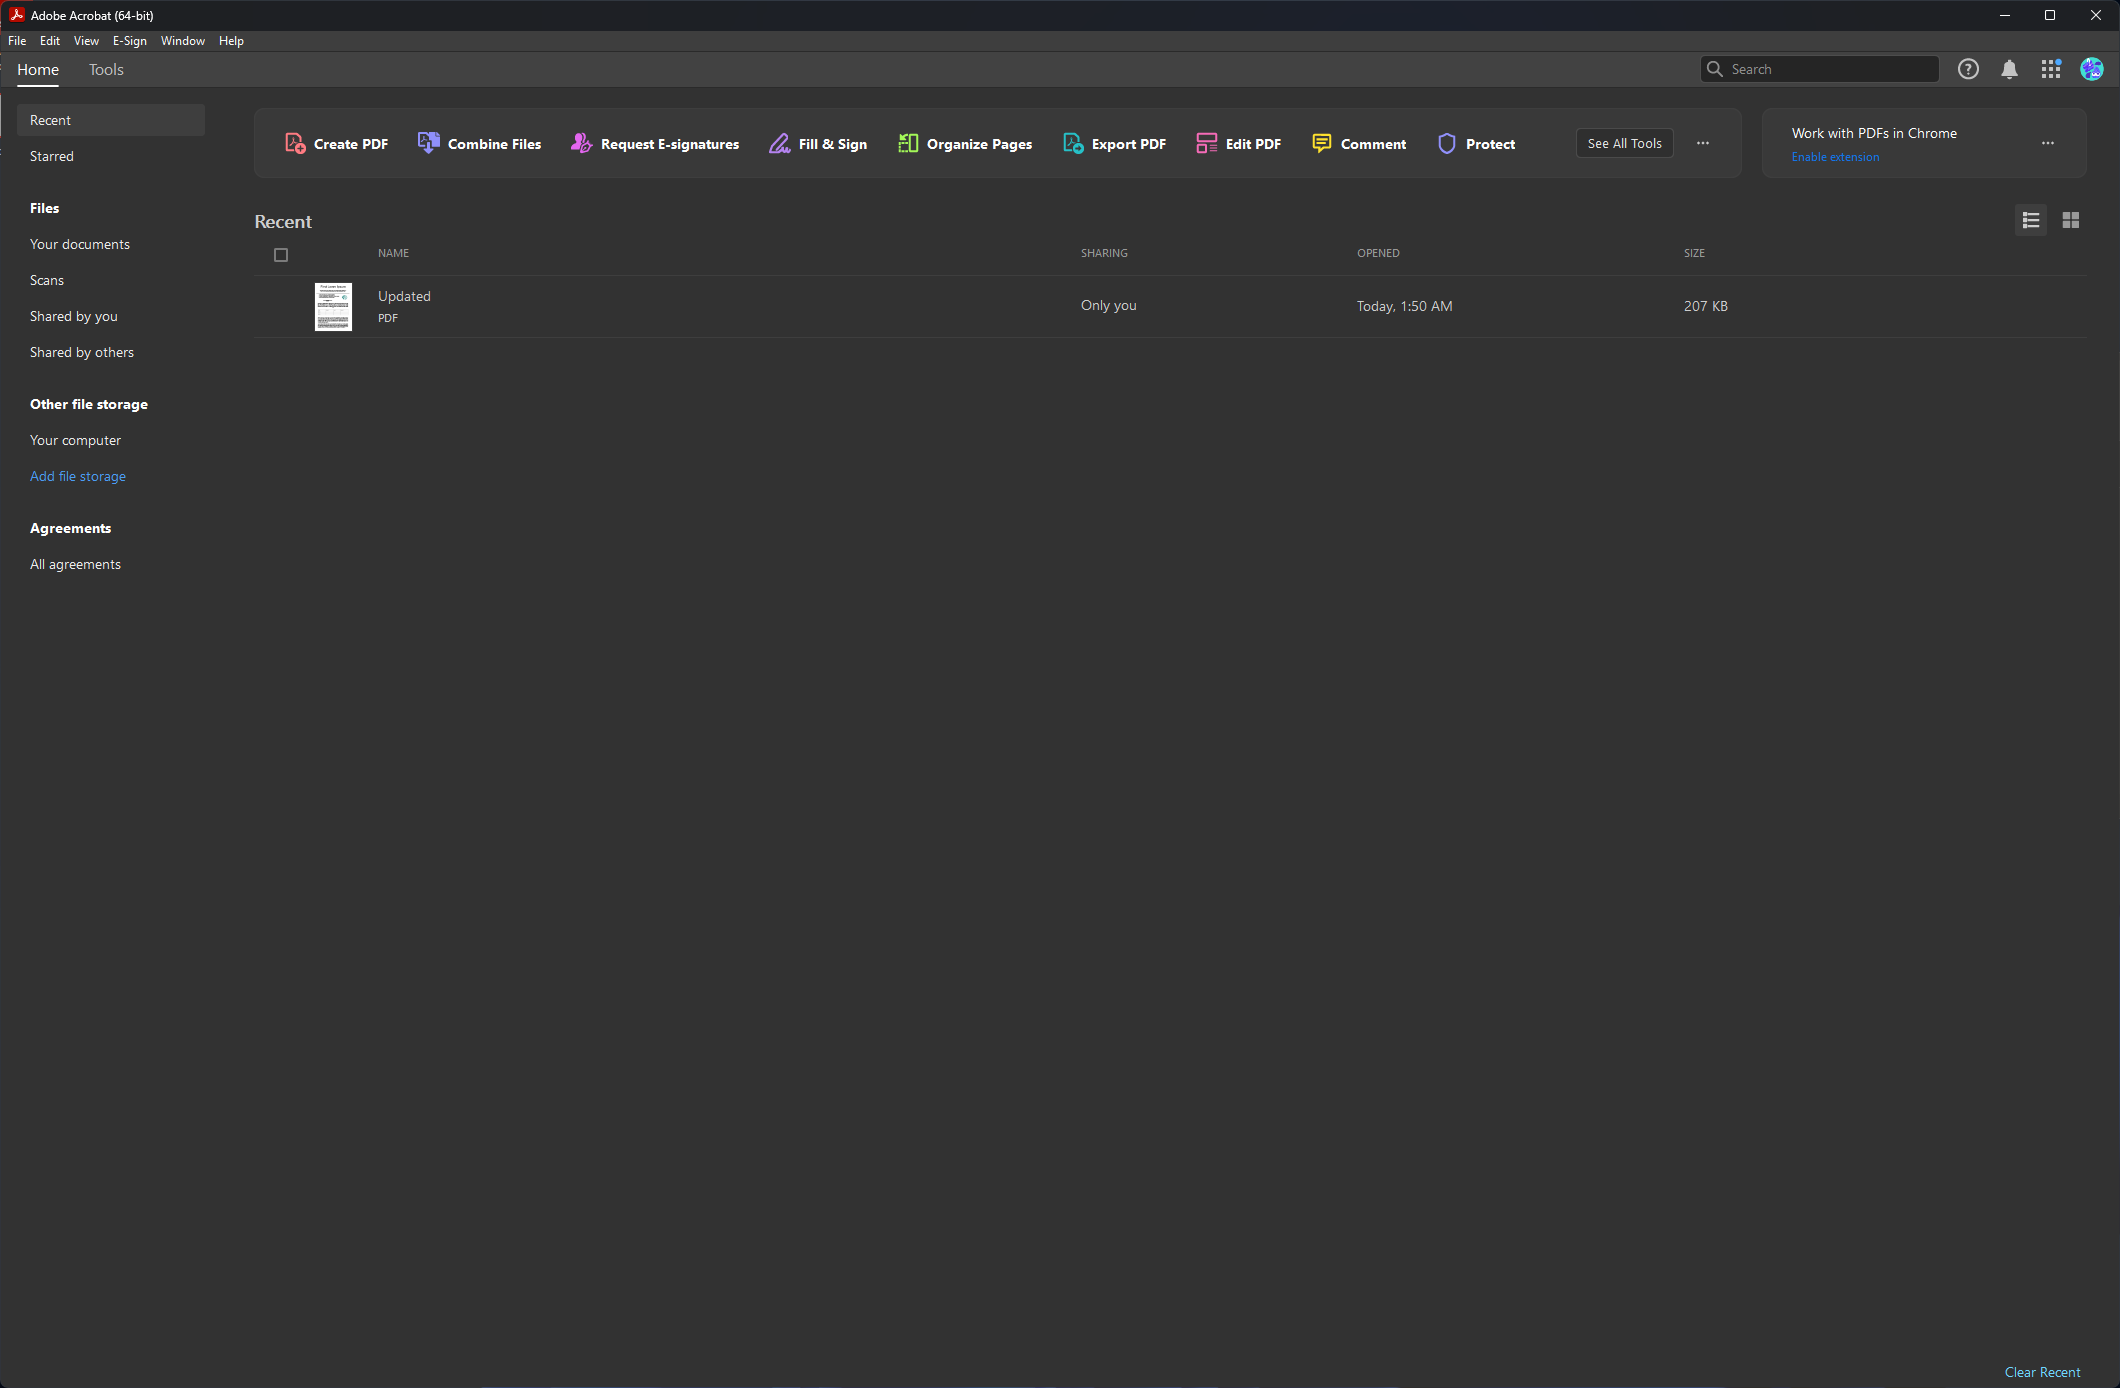Click the Create PDF tool icon
Image resolution: width=2120 pixels, height=1388 pixels.
pos(295,144)
